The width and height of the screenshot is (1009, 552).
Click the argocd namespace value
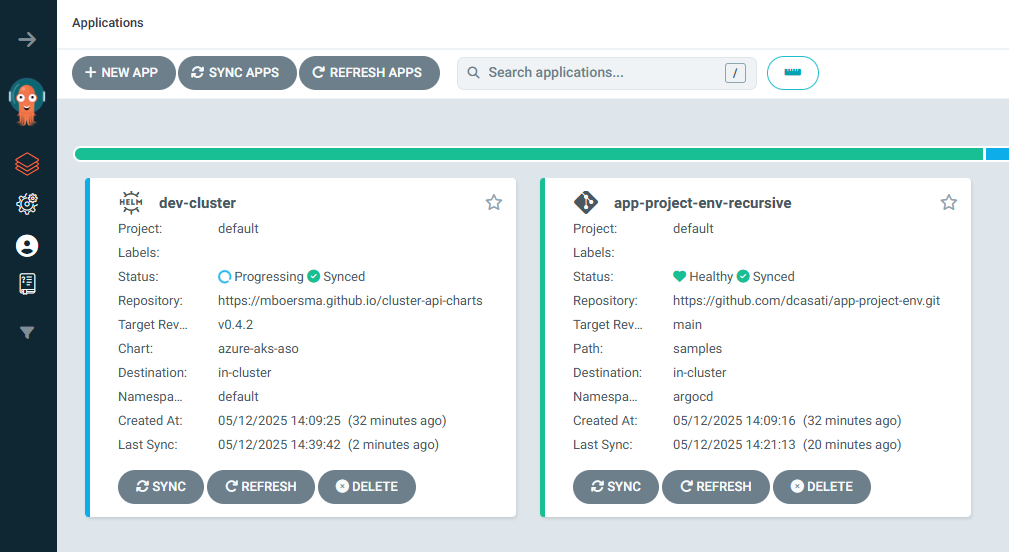coord(693,397)
